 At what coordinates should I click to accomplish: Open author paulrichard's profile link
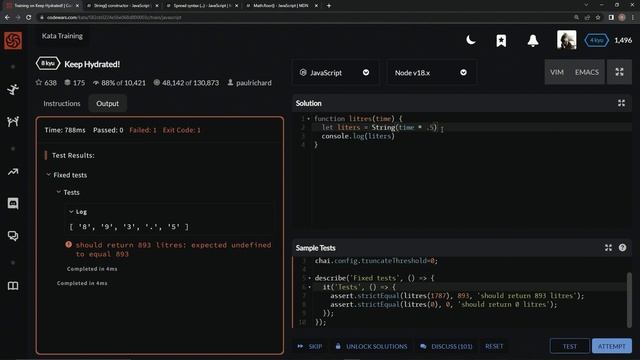coord(253,83)
